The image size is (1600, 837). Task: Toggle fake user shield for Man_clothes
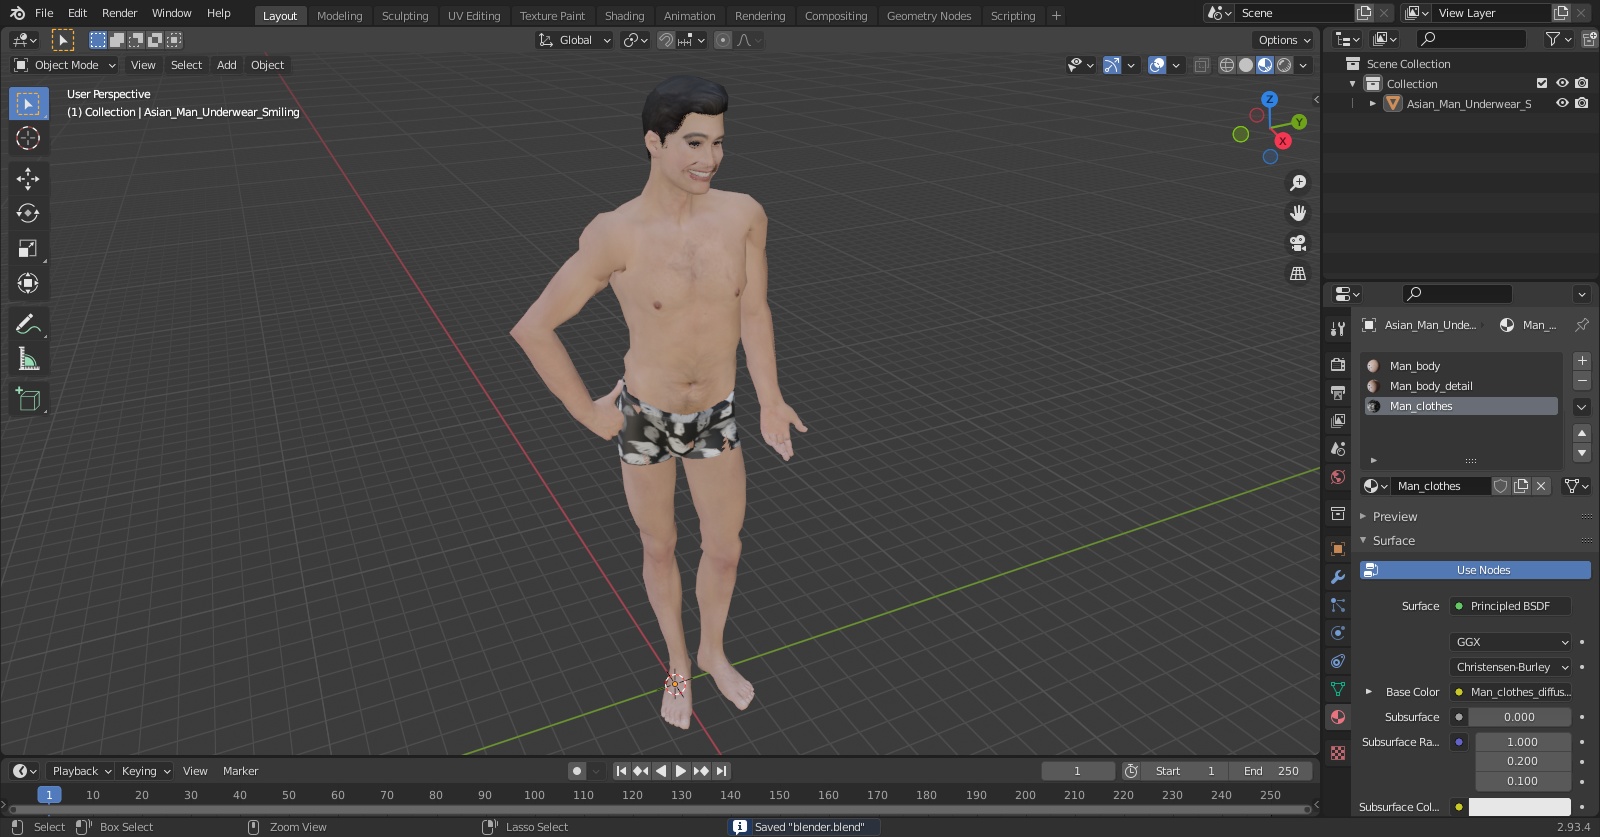[x=1501, y=486]
